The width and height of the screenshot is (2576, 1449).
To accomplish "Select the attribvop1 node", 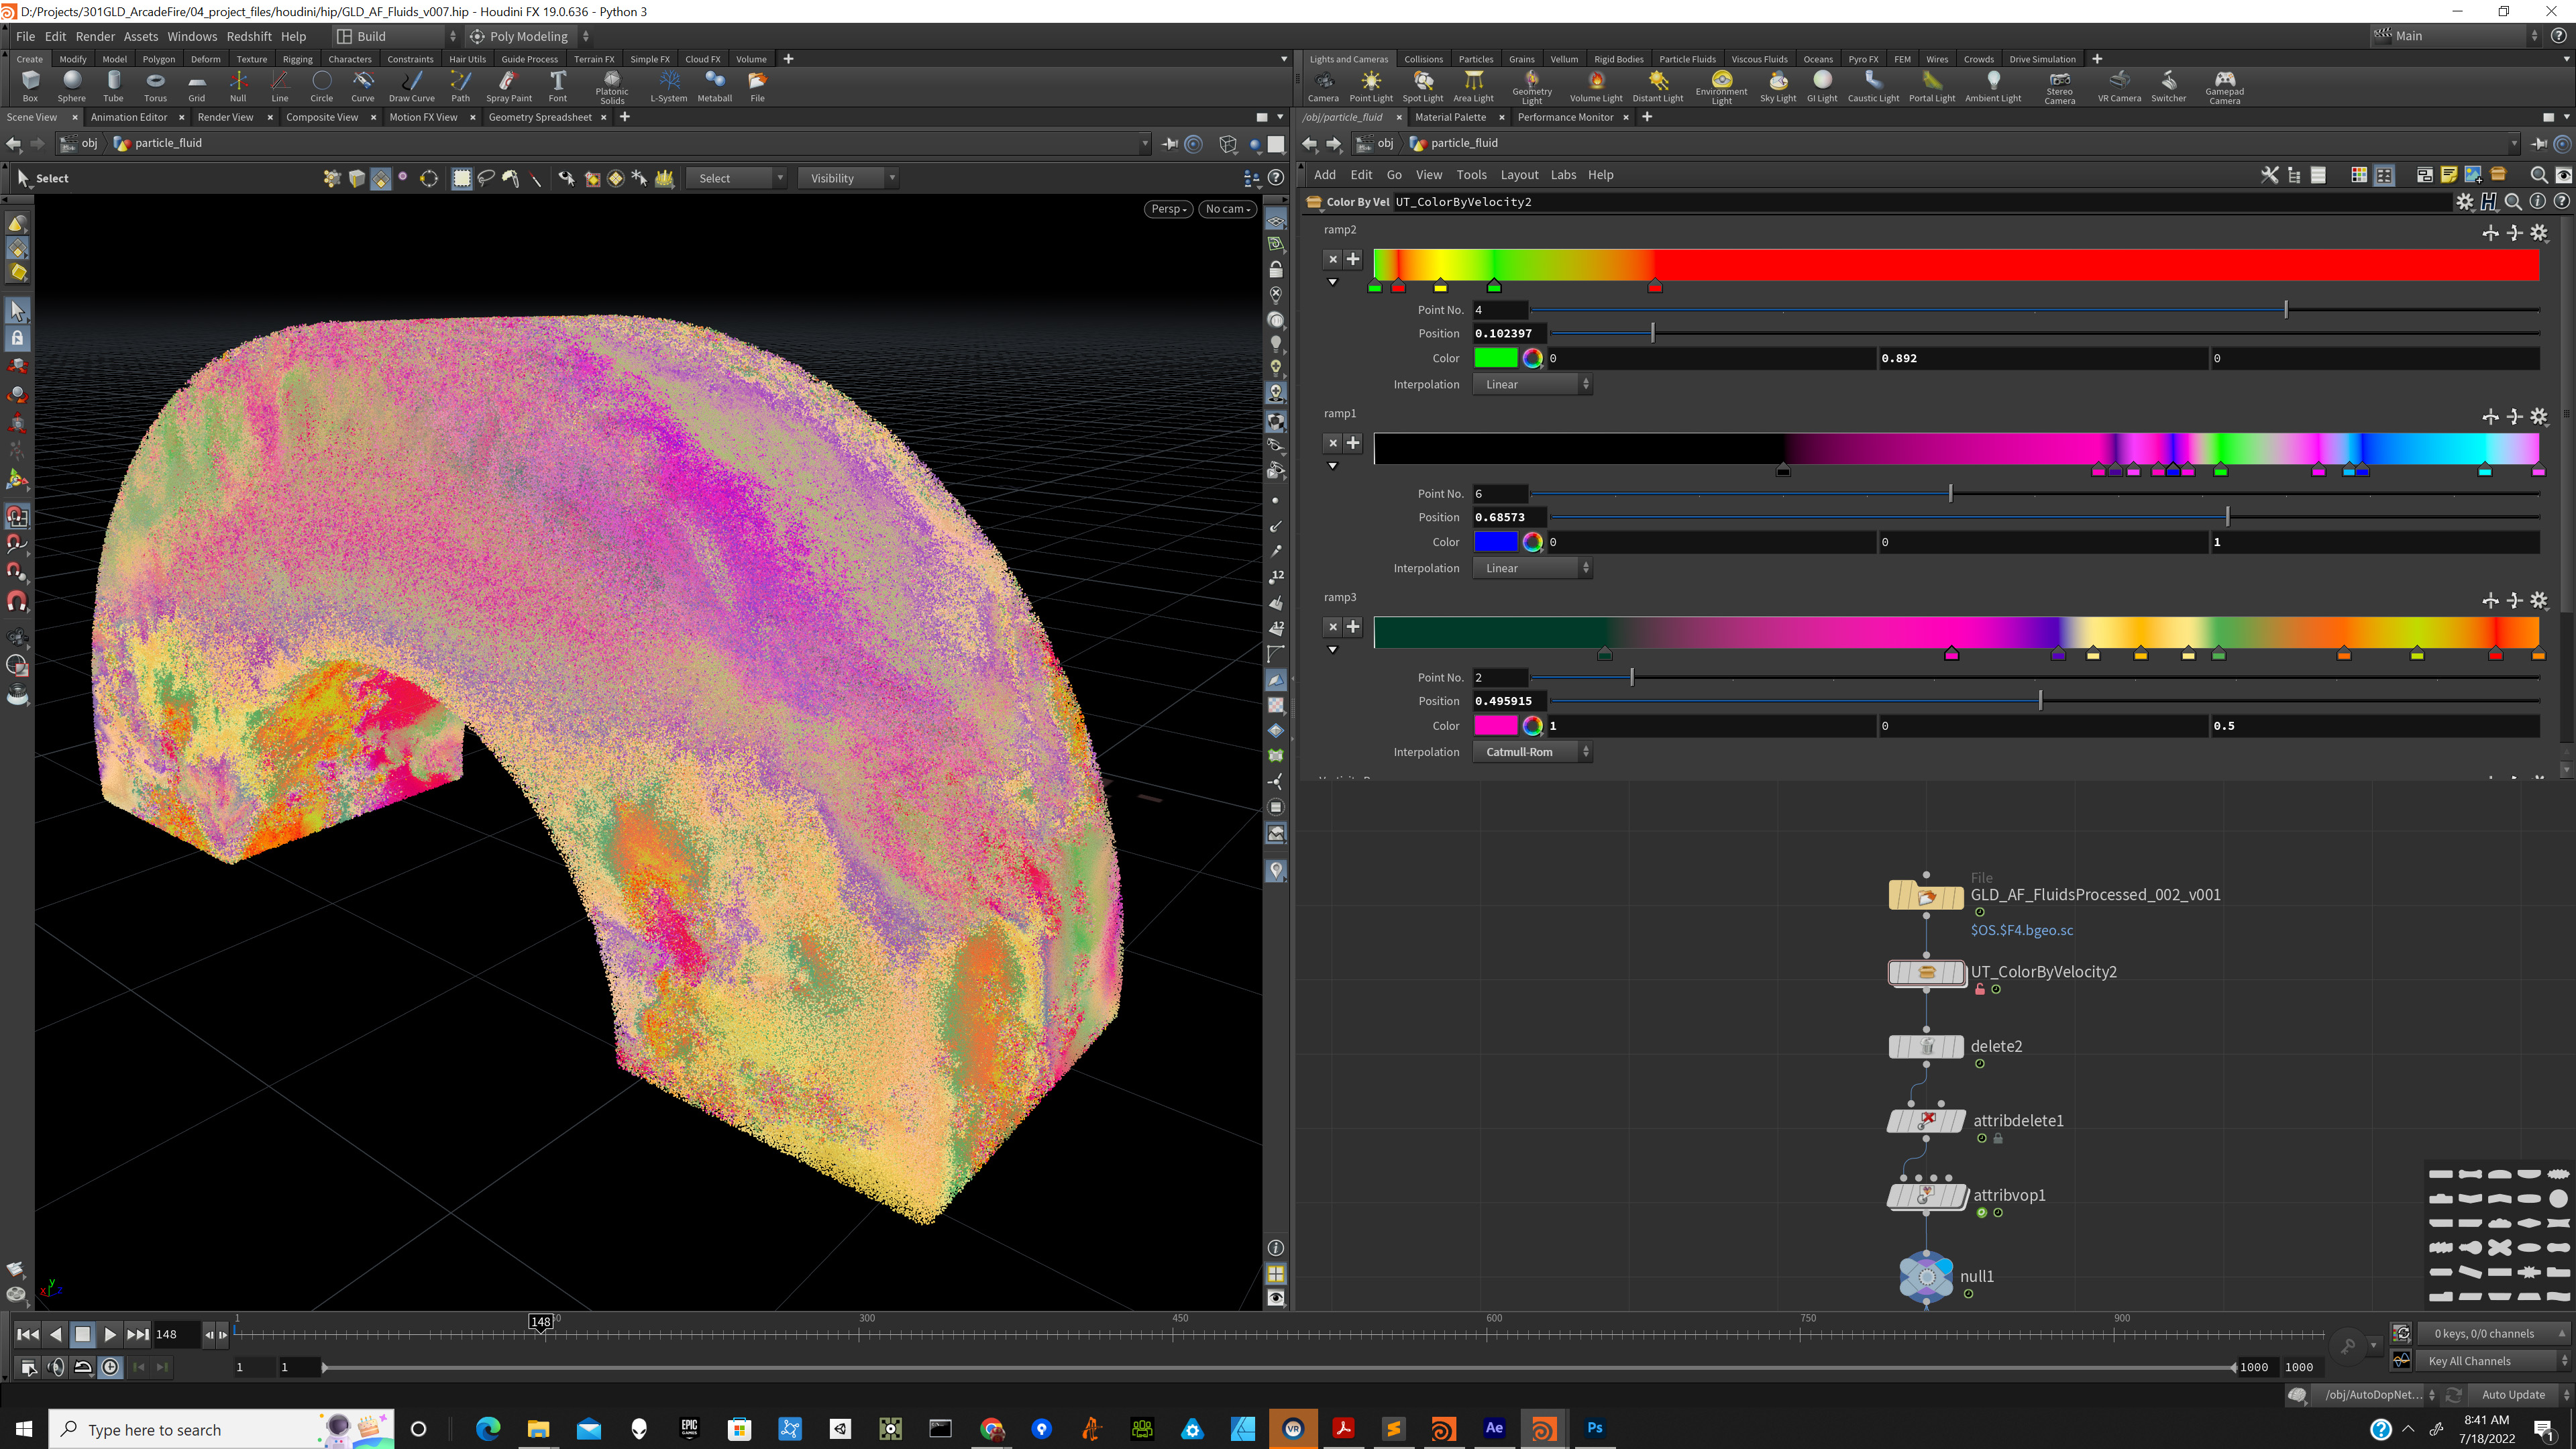I will click(x=1926, y=1196).
